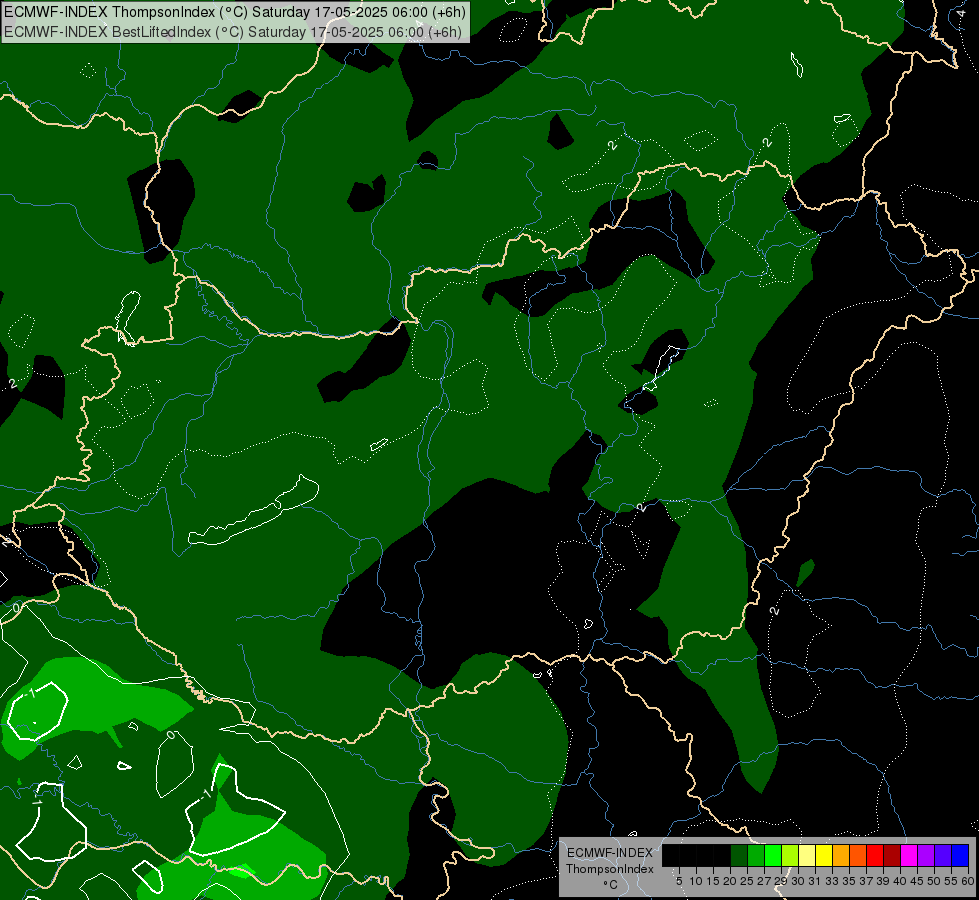Select the magenta 40-45 legend swatch

pos(909,855)
